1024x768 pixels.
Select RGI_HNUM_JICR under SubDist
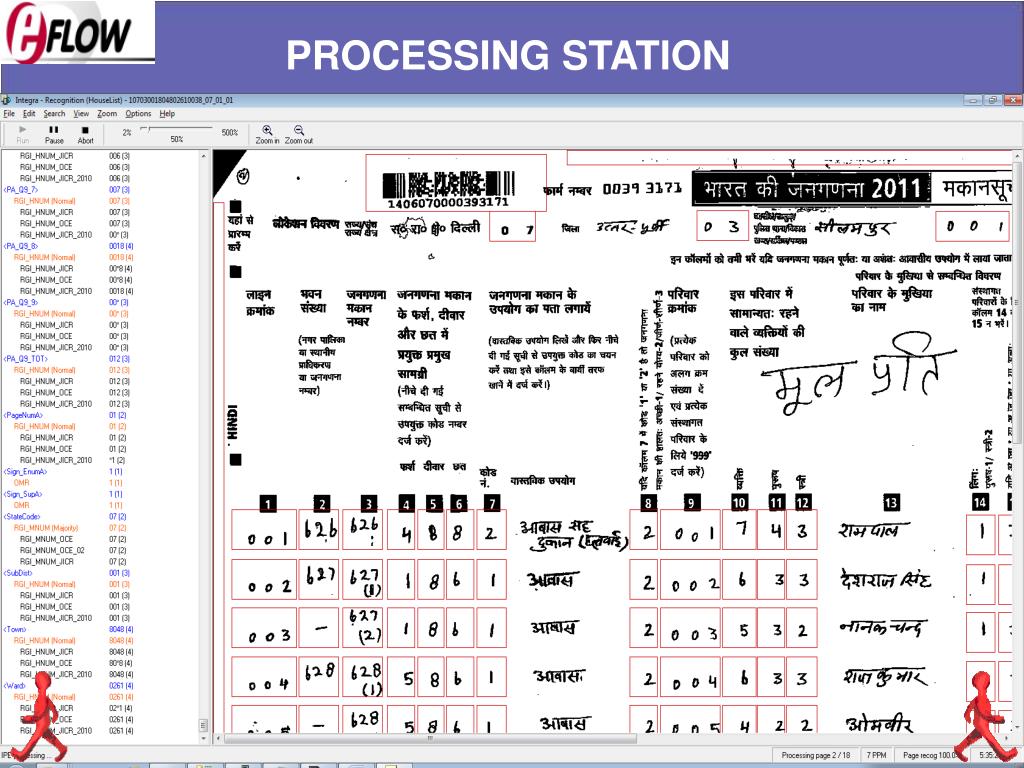(x=47, y=596)
